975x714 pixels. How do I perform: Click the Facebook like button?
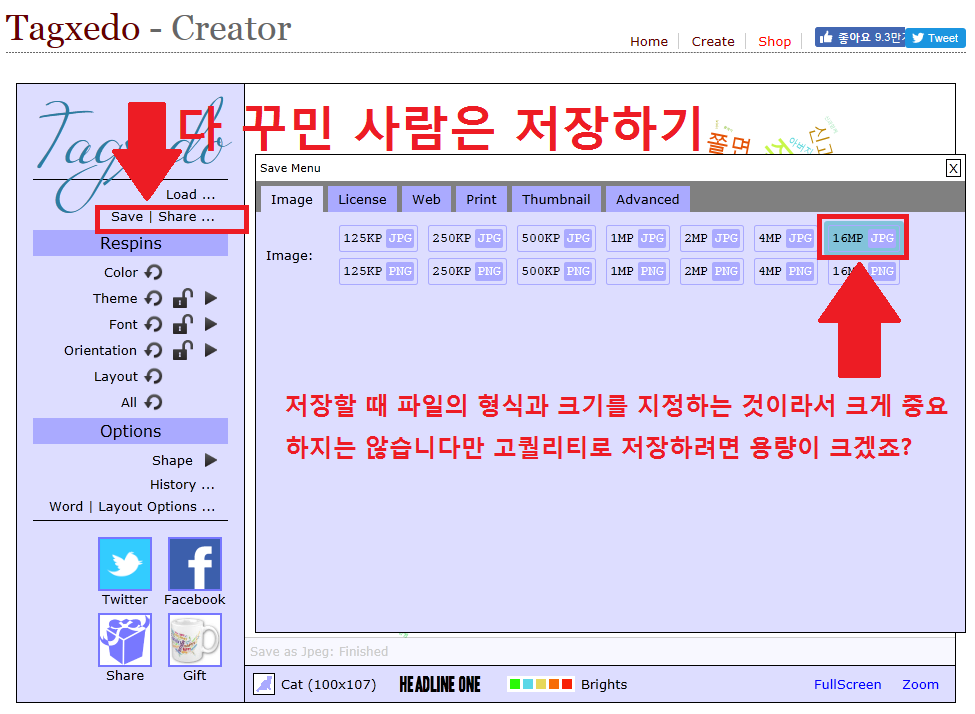[860, 38]
